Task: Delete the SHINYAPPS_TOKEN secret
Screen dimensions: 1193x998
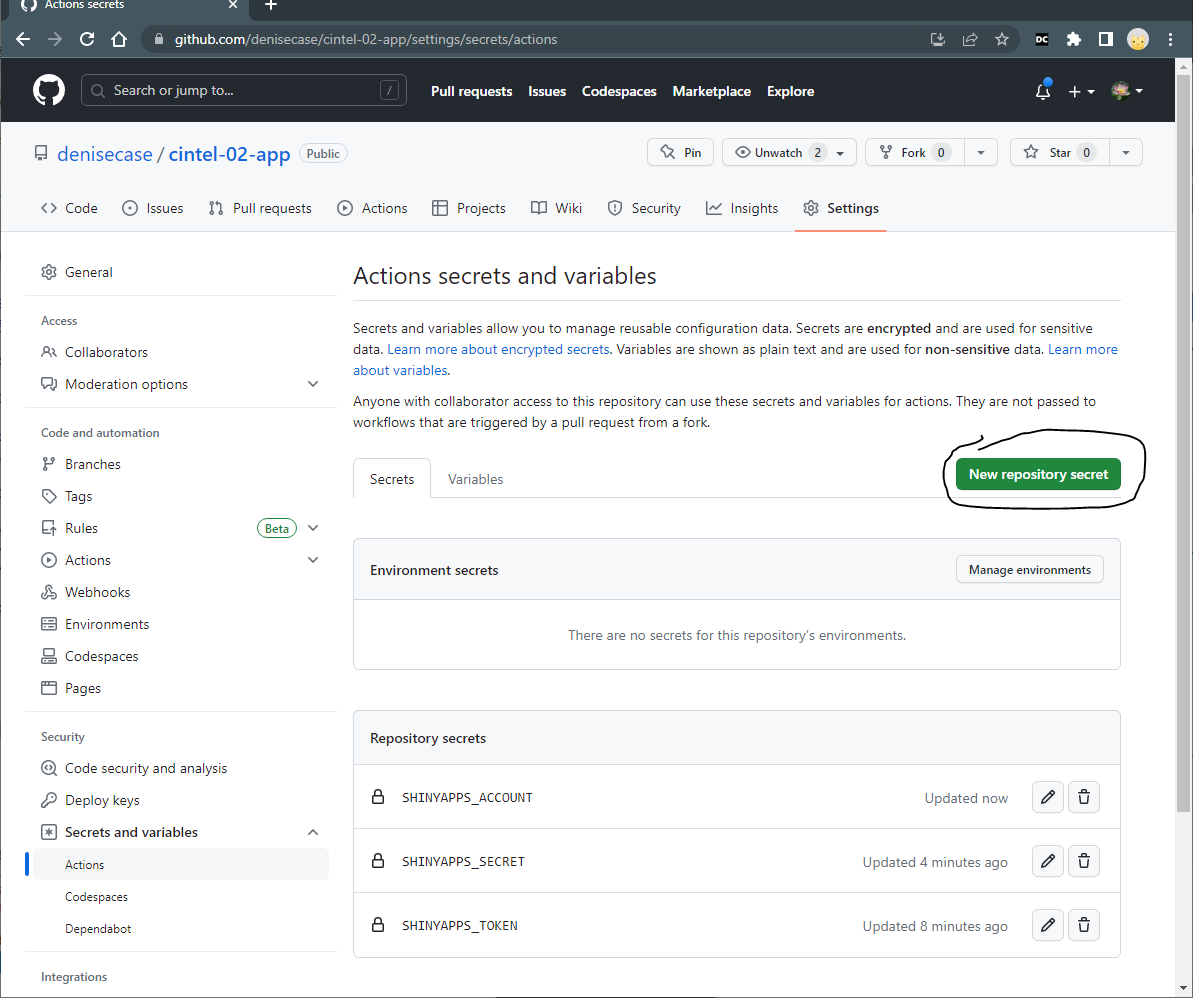Action: point(1084,925)
